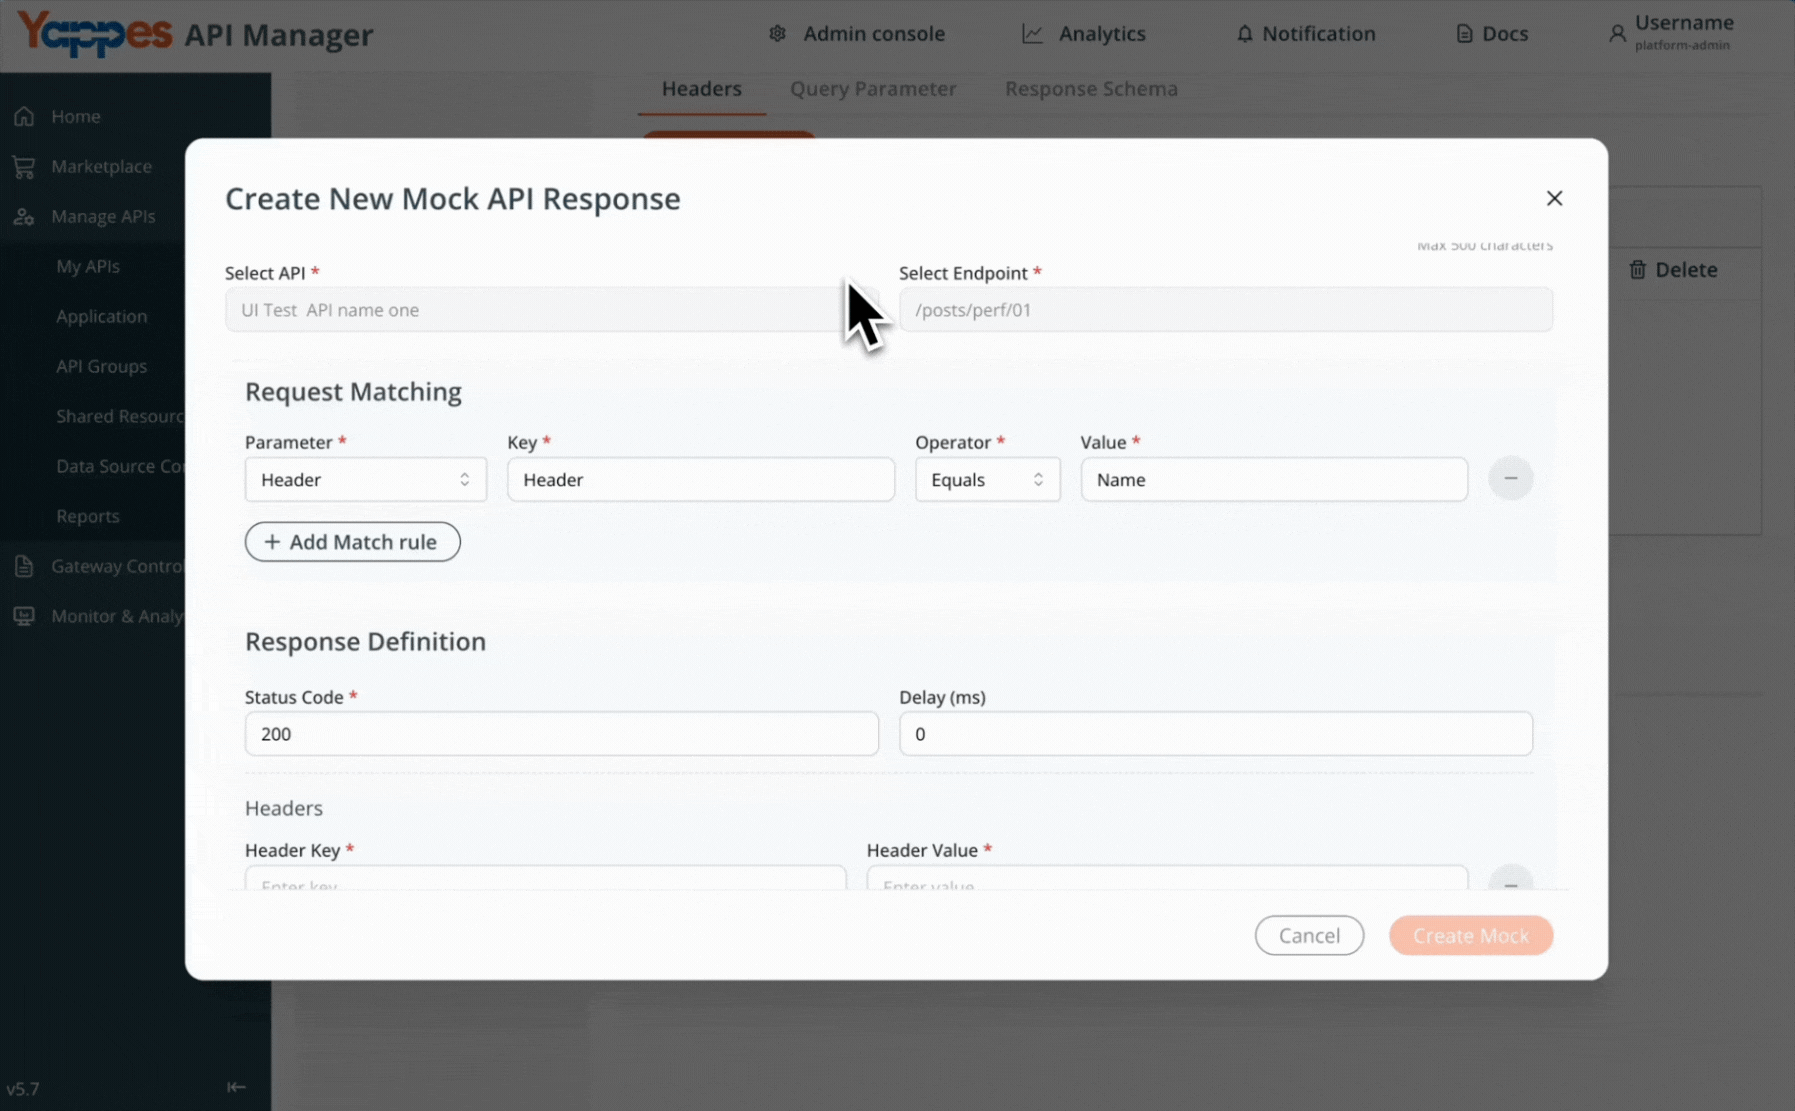Click the Cancel button
Image resolution: width=1795 pixels, height=1111 pixels.
click(x=1309, y=935)
